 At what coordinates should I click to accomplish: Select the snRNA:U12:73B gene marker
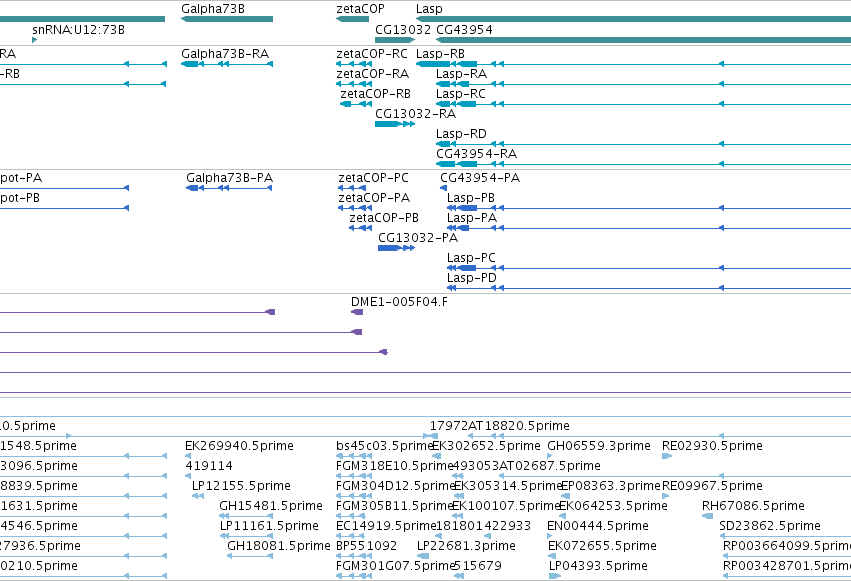[x=35, y=40]
